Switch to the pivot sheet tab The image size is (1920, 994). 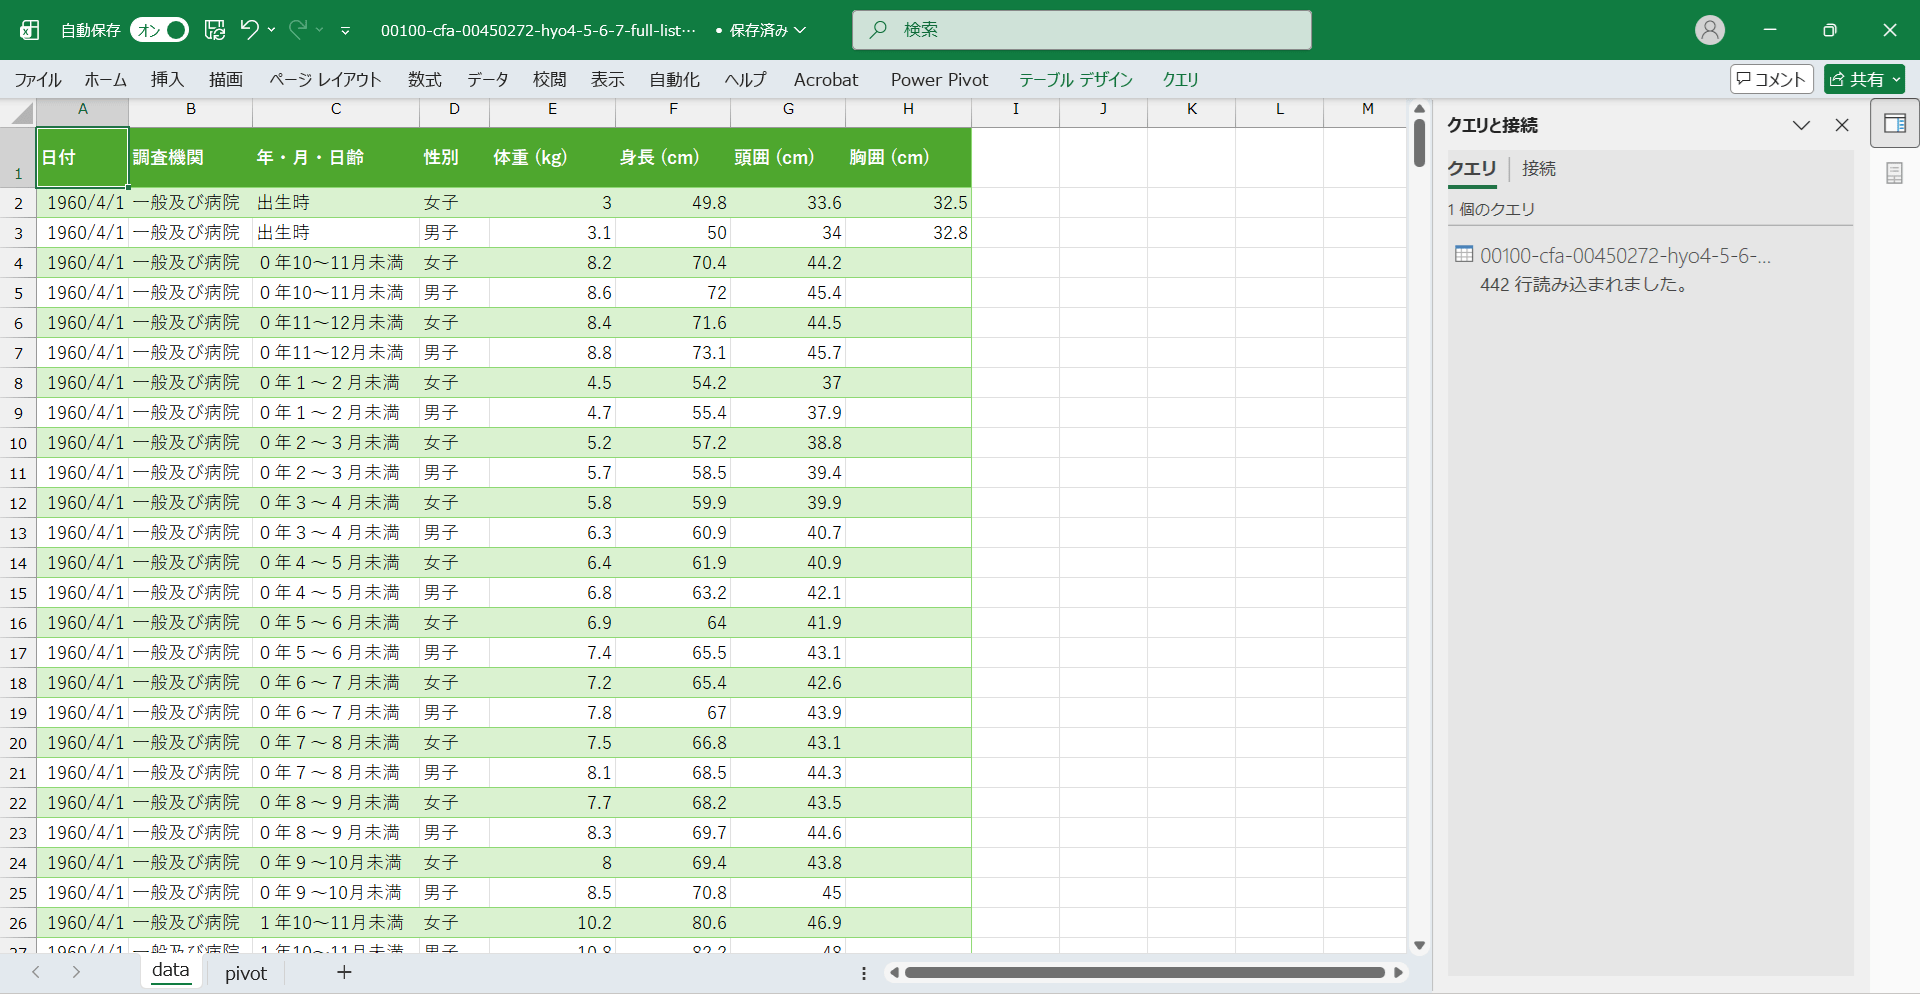click(x=246, y=973)
